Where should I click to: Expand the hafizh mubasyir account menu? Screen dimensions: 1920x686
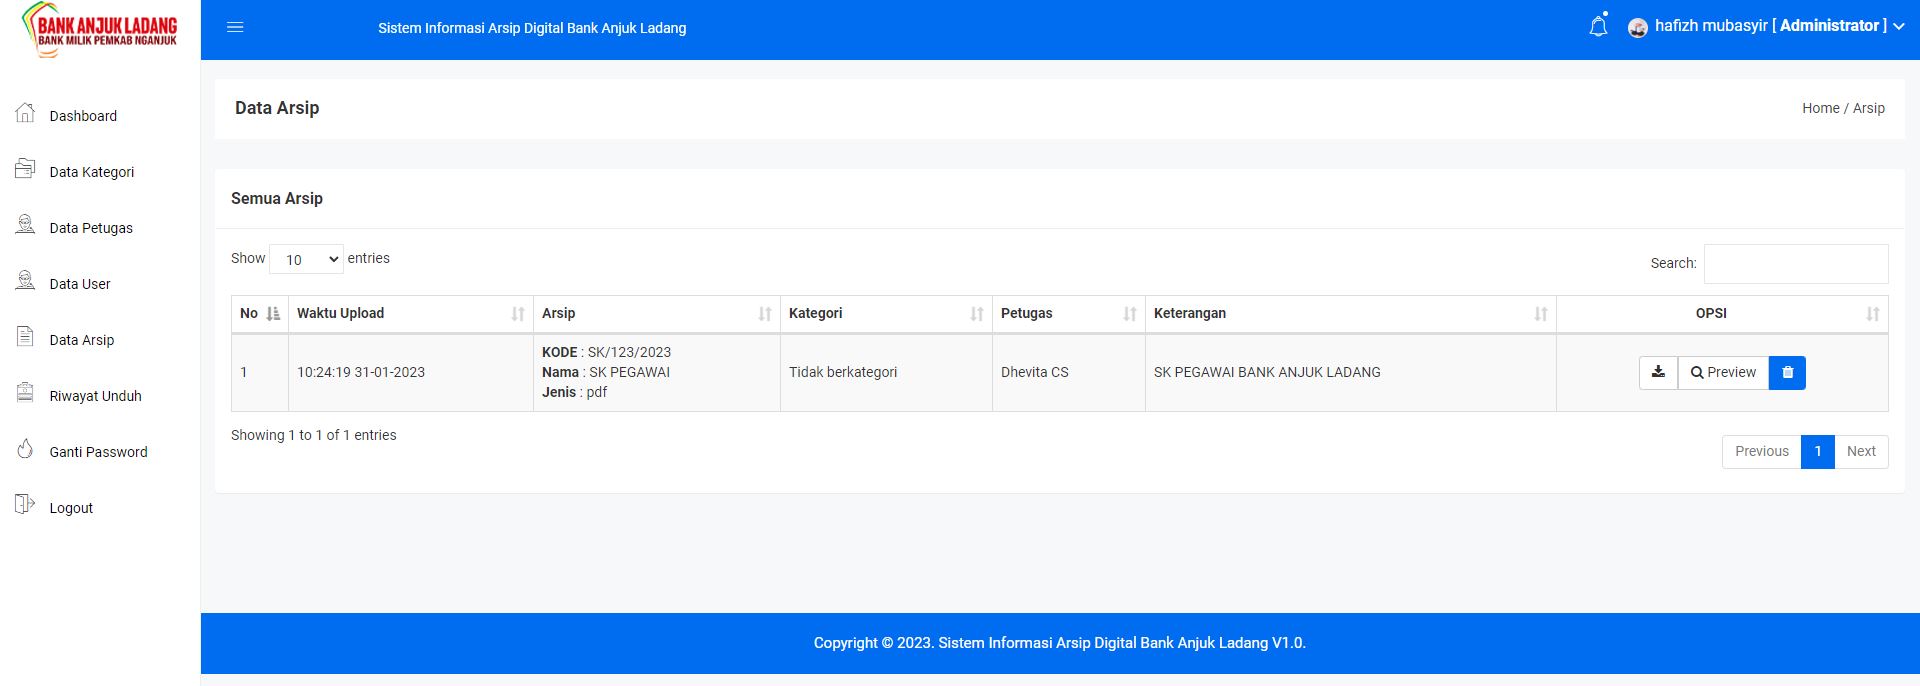(x=1779, y=26)
